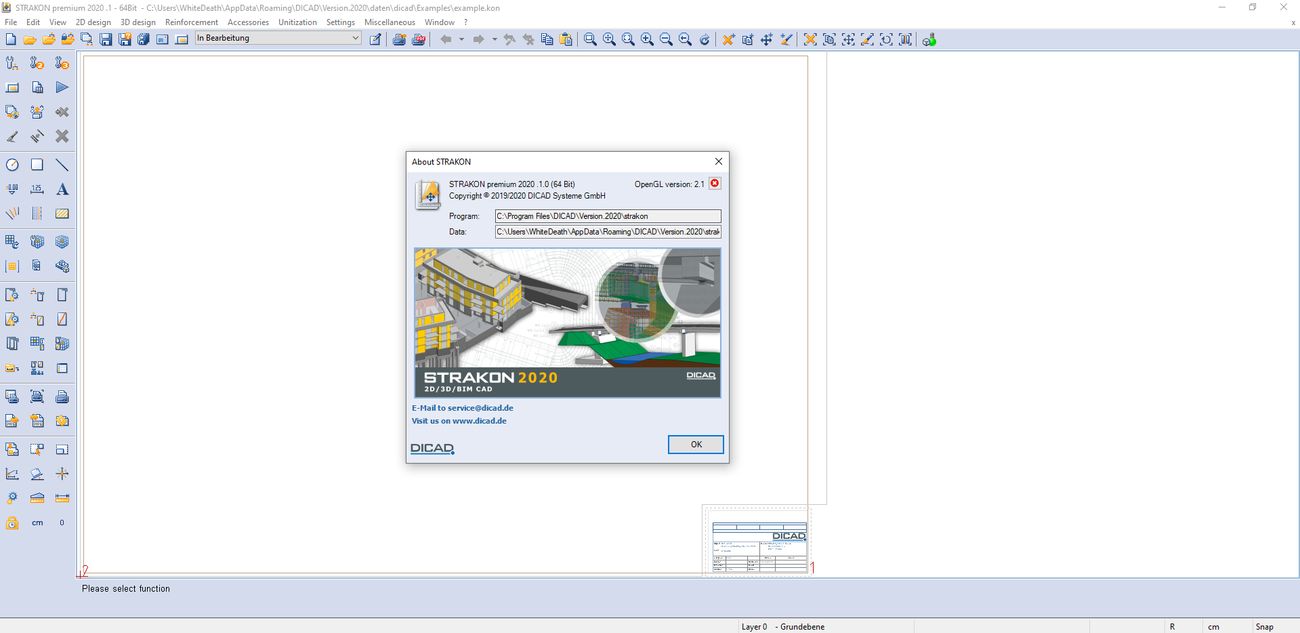
Task: Open the Window menu
Action: tap(439, 22)
